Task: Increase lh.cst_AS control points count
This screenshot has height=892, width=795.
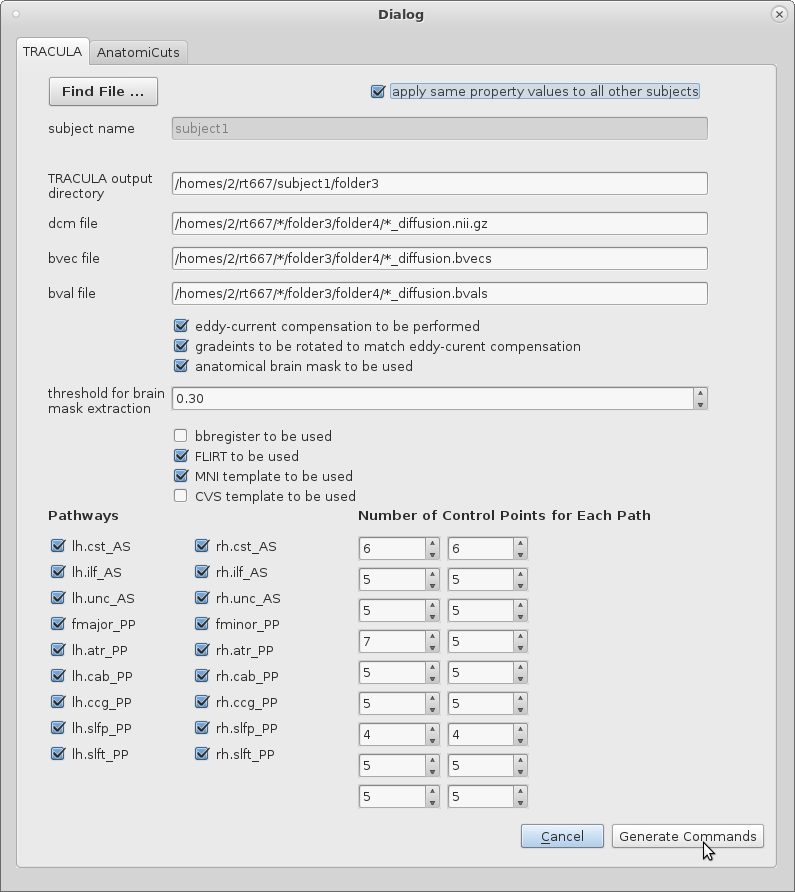Action: (432, 543)
